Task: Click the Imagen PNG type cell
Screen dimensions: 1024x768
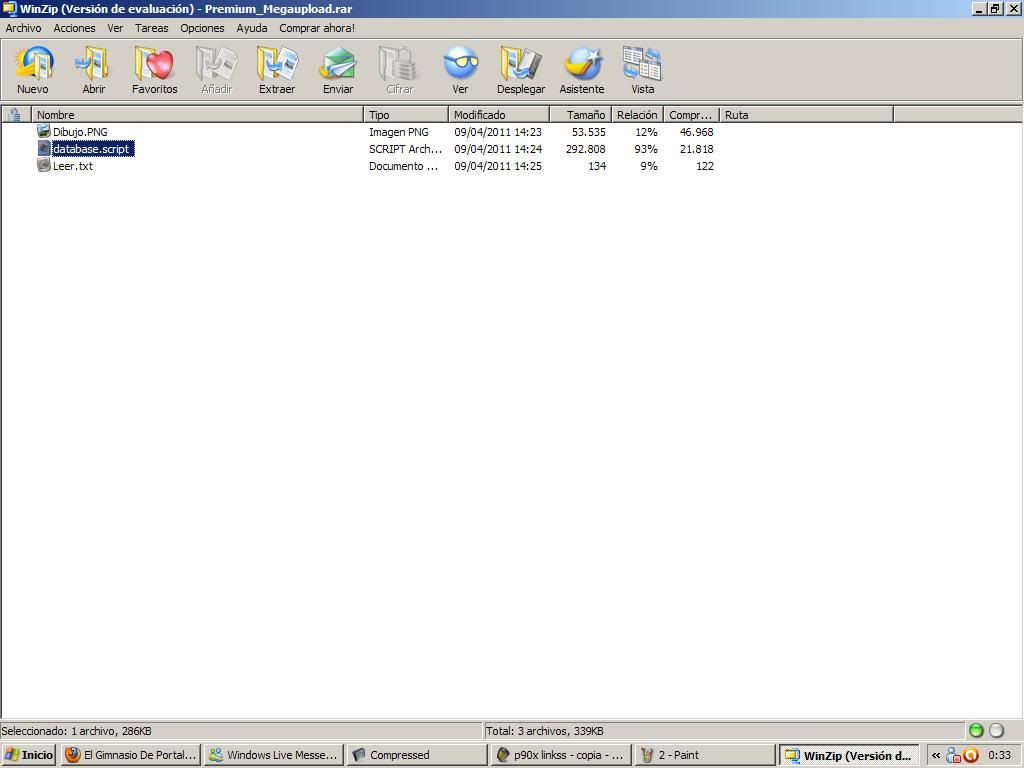Action: click(398, 132)
